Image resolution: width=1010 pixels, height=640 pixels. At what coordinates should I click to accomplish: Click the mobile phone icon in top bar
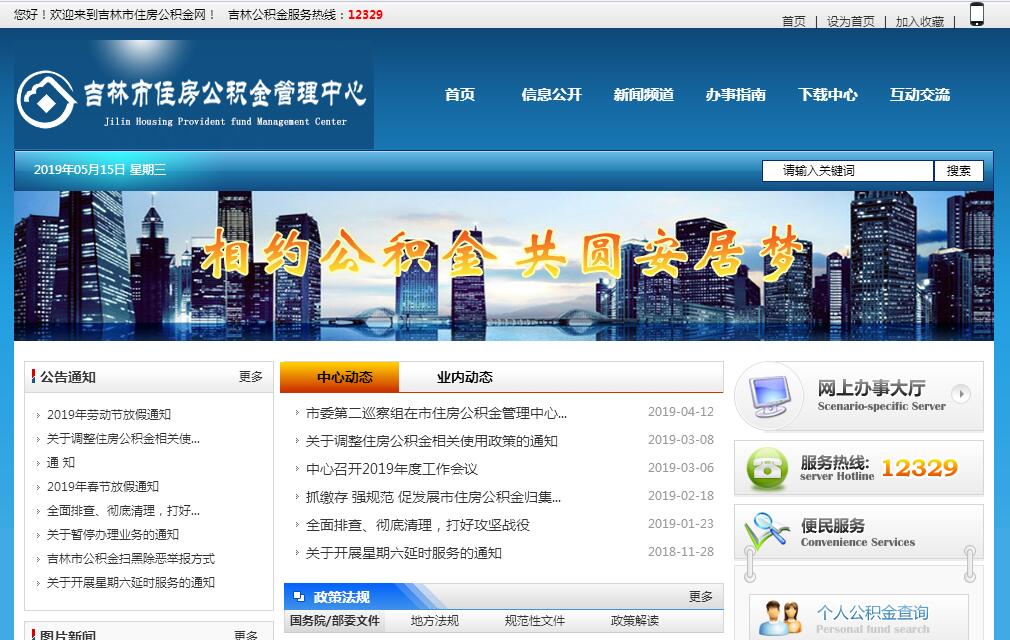[977, 14]
